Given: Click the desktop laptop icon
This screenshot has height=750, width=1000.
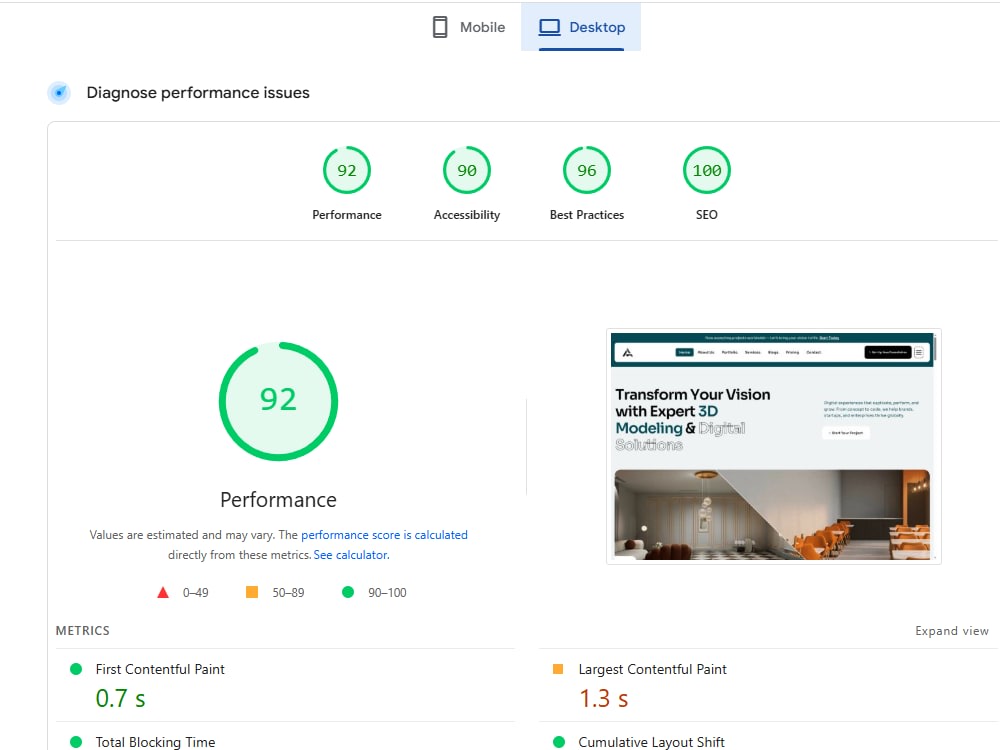Looking at the screenshot, I should [x=549, y=27].
